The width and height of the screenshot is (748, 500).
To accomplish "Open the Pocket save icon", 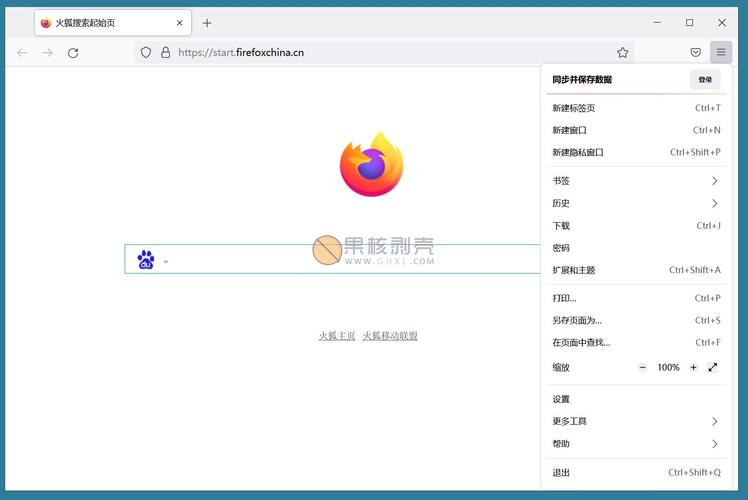I will 695,52.
